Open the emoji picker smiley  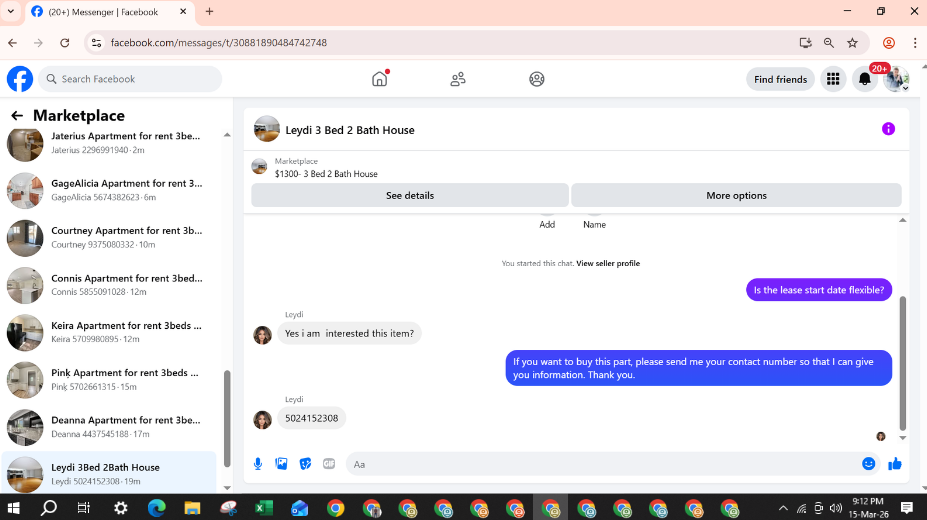(x=868, y=464)
